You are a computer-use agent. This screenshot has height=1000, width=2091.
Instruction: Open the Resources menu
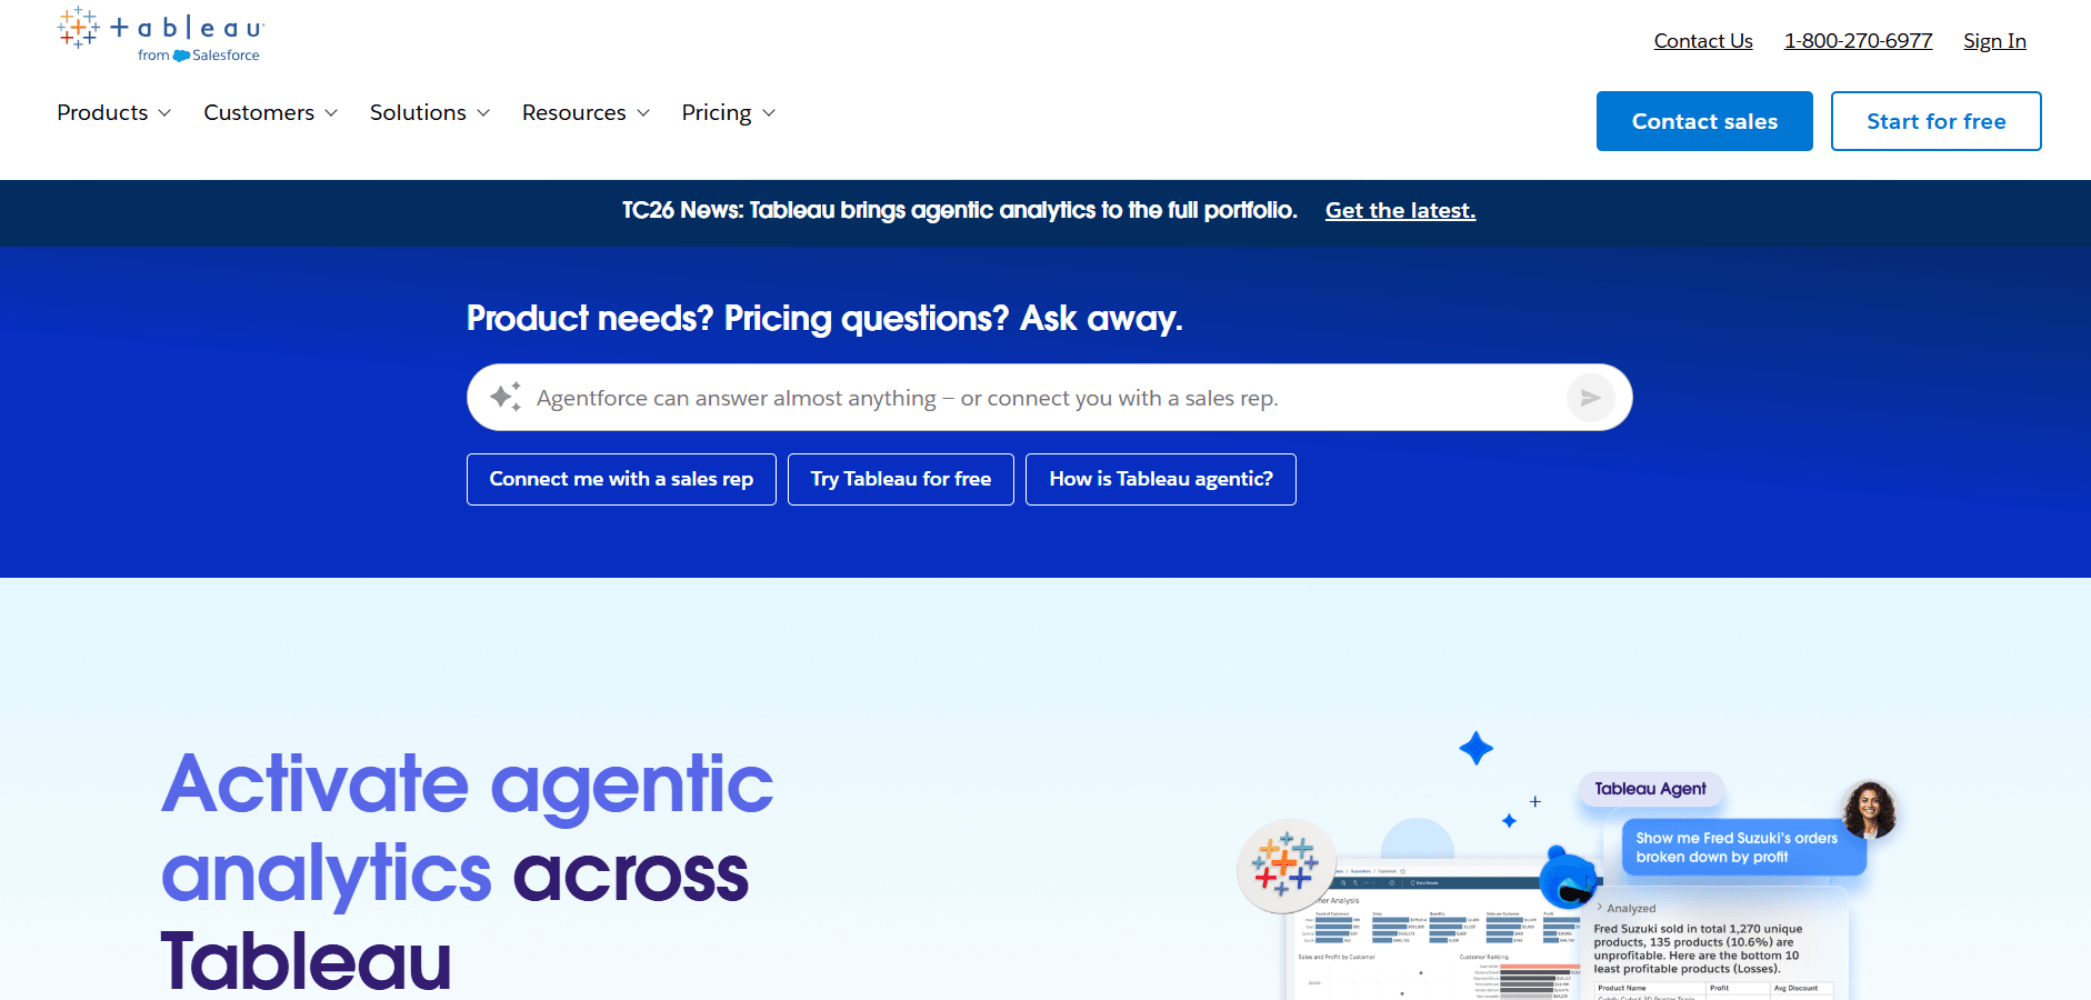[586, 113]
